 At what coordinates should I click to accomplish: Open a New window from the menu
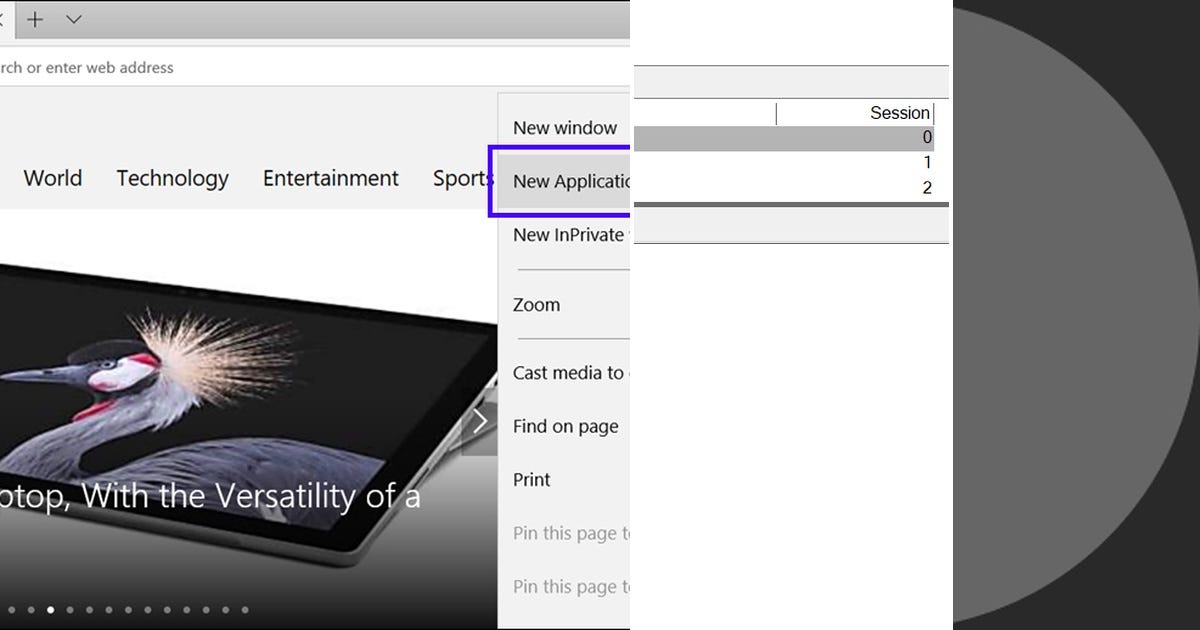[x=565, y=127]
